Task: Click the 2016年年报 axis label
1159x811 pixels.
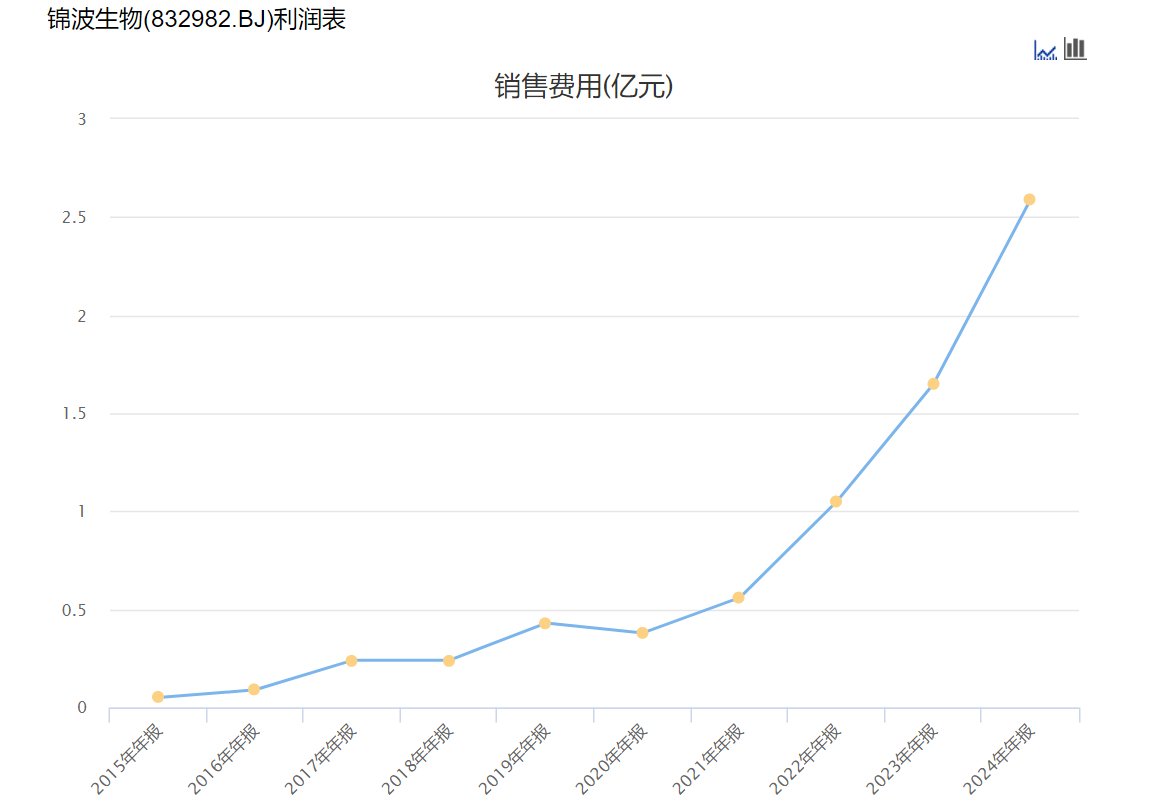Action: tap(223, 760)
